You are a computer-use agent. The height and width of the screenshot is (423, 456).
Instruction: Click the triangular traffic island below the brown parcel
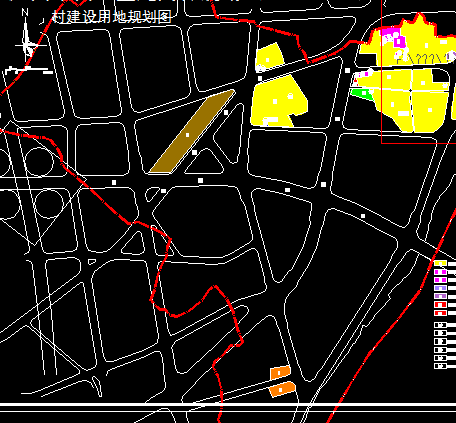[x=204, y=161]
